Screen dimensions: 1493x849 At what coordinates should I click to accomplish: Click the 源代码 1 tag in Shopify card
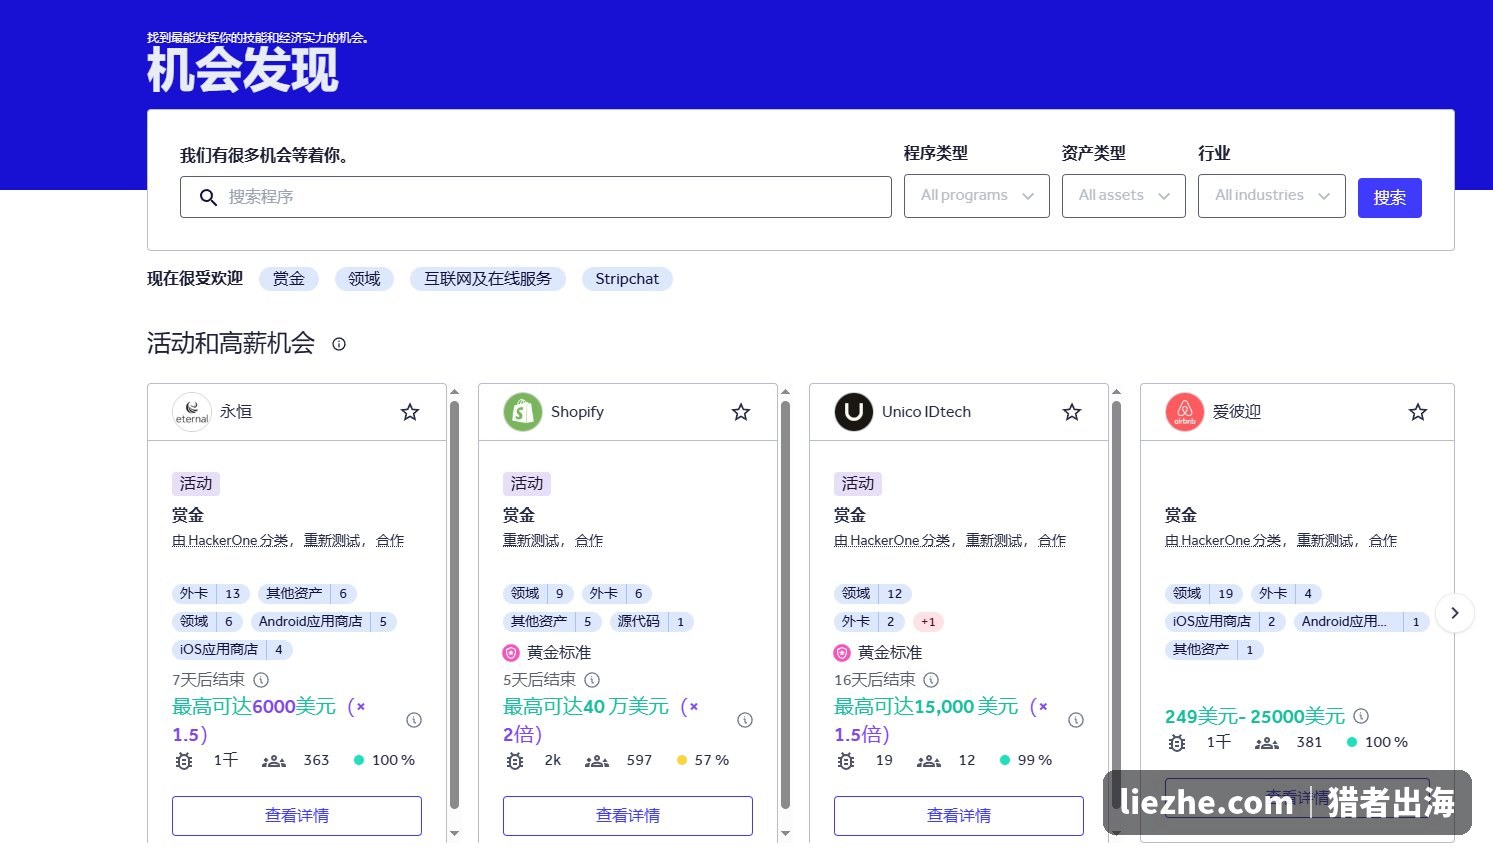pyautogui.click(x=651, y=622)
